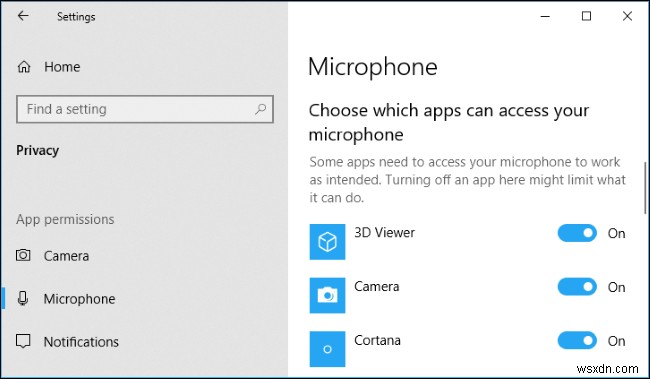The width and height of the screenshot is (650, 379).
Task: Click the Privacy heading
Action: 37,150
